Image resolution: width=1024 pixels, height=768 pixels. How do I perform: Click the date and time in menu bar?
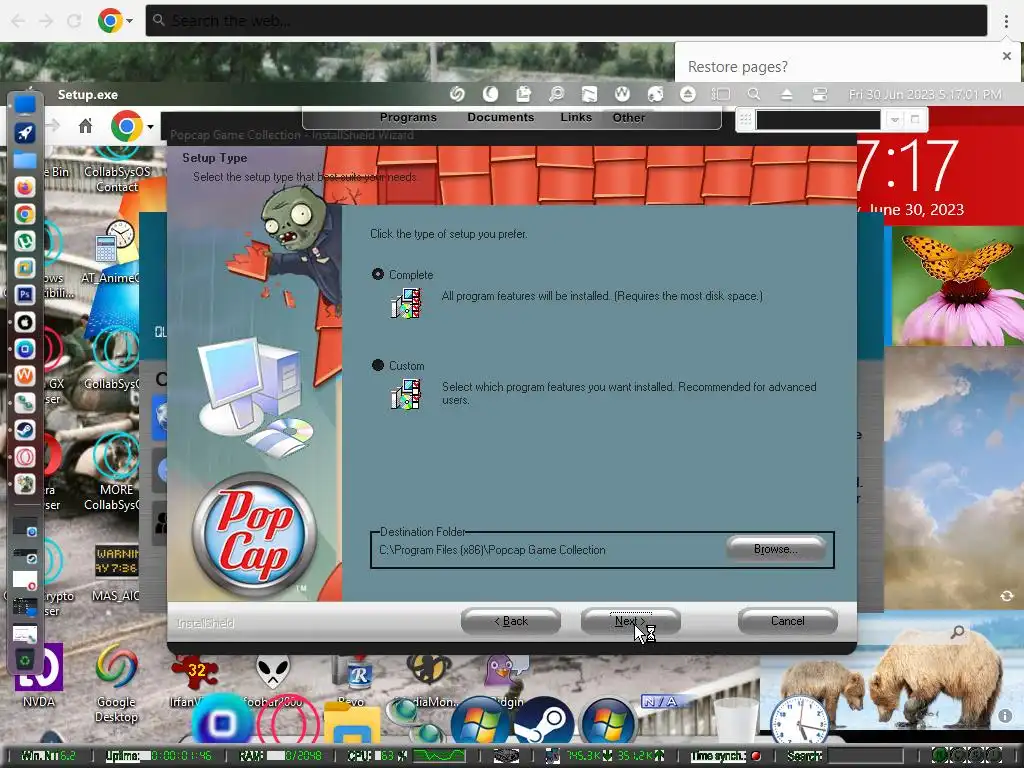click(925, 95)
